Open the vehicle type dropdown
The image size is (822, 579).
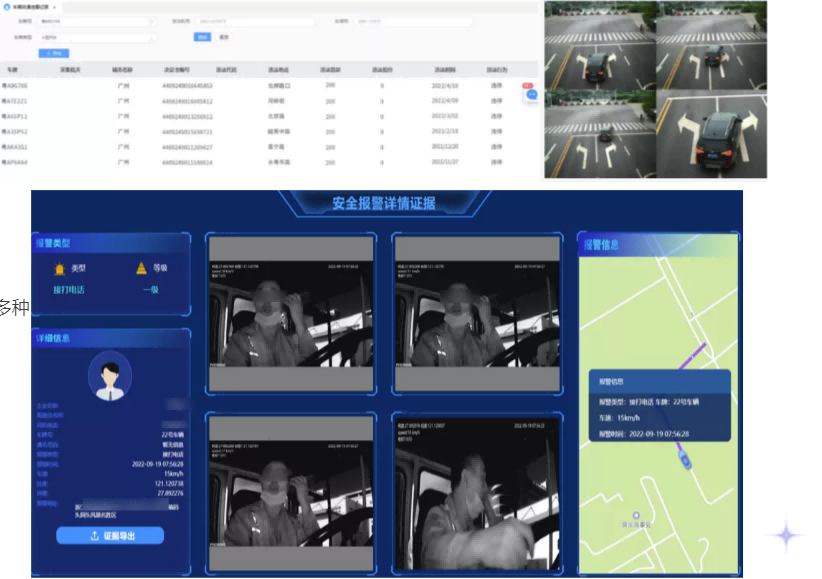96,38
